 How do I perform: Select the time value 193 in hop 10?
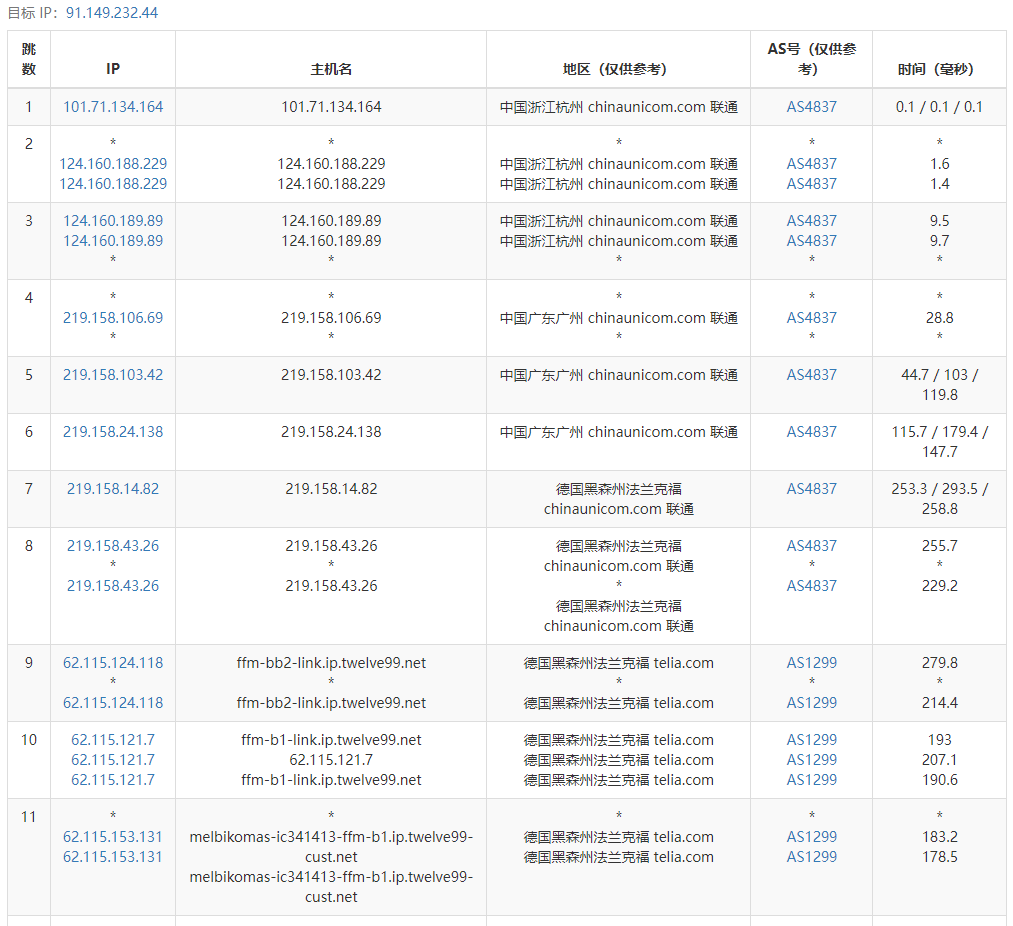click(939, 739)
